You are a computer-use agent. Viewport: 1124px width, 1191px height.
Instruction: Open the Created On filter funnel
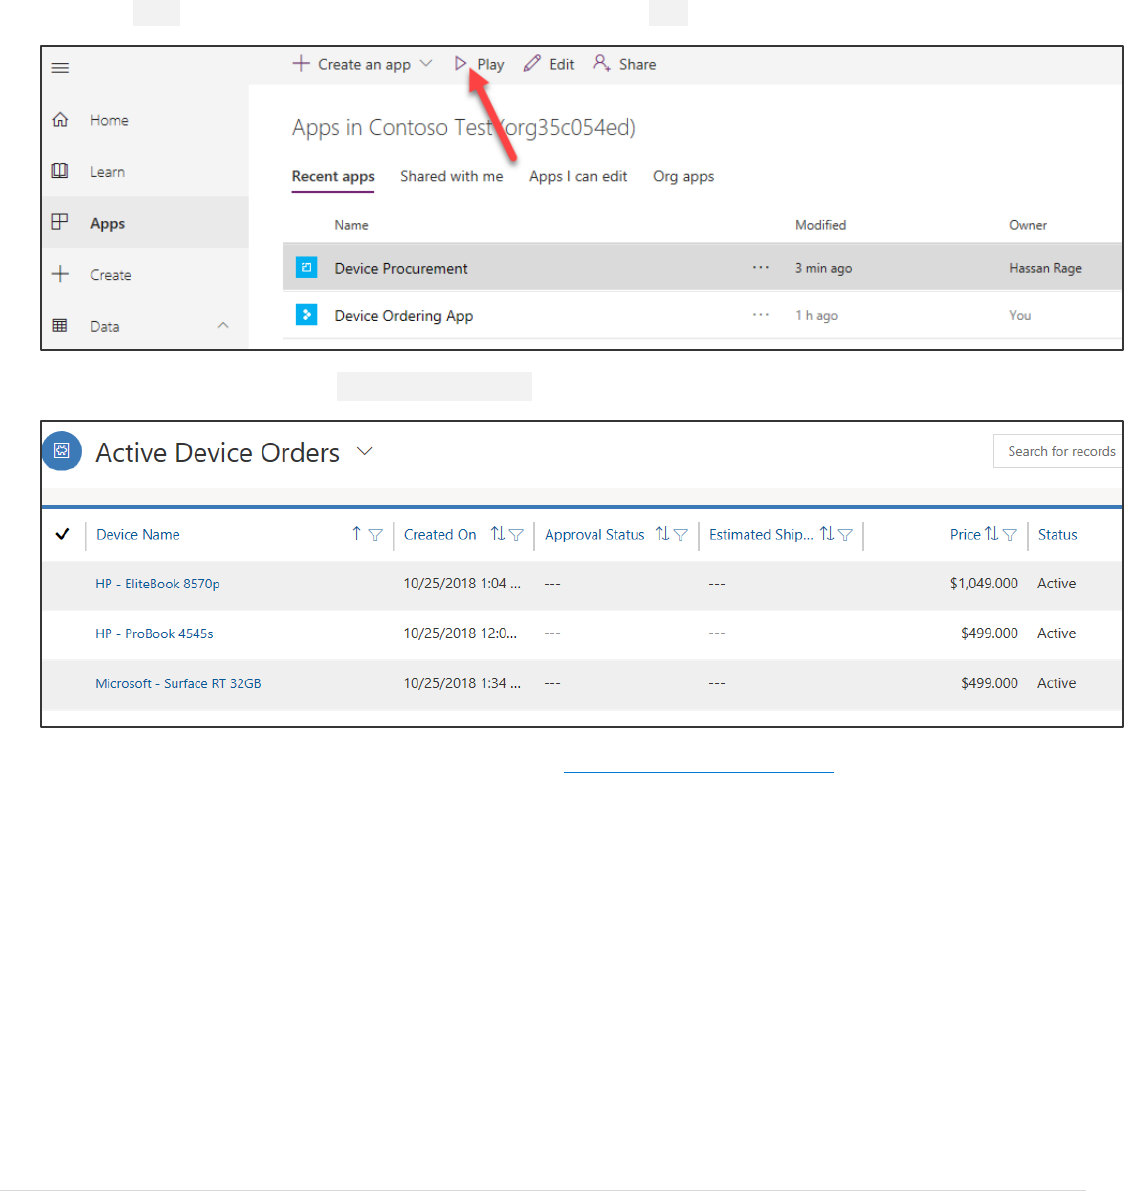(x=516, y=535)
